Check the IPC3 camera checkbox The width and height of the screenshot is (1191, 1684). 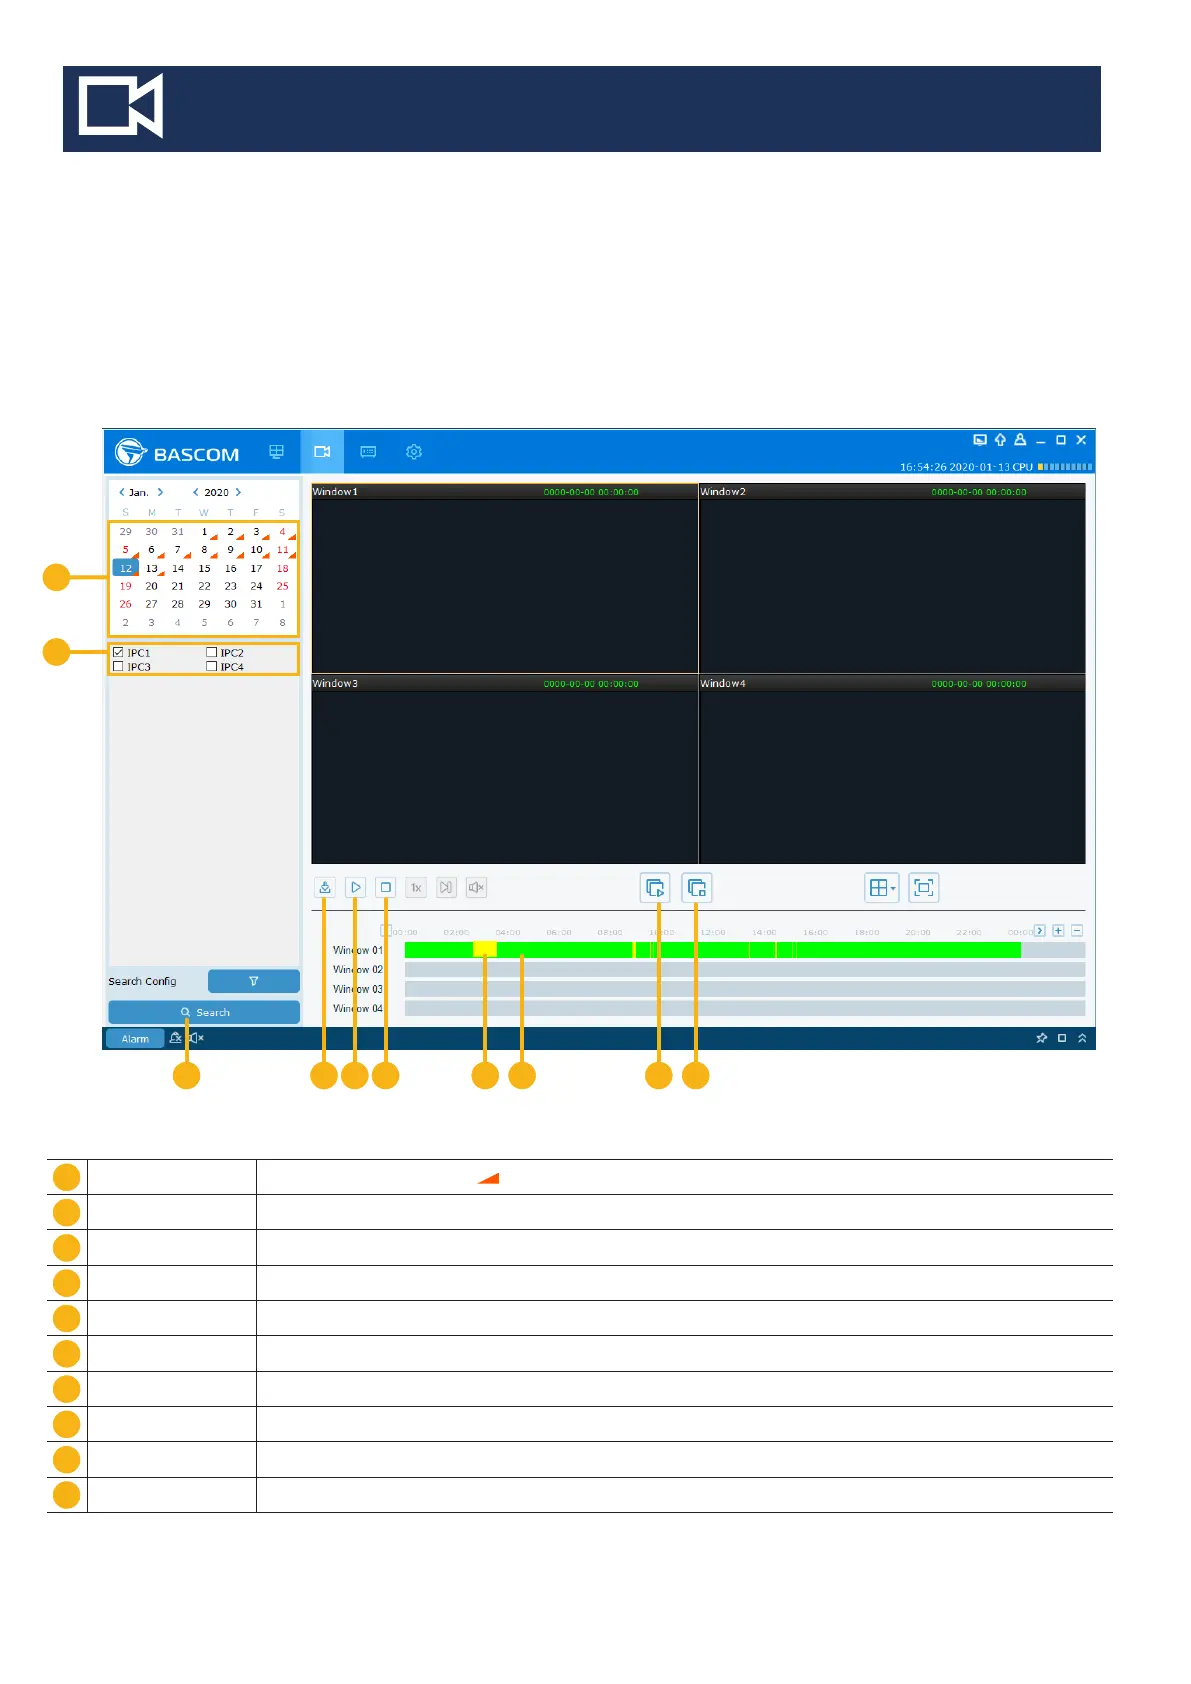(x=118, y=666)
